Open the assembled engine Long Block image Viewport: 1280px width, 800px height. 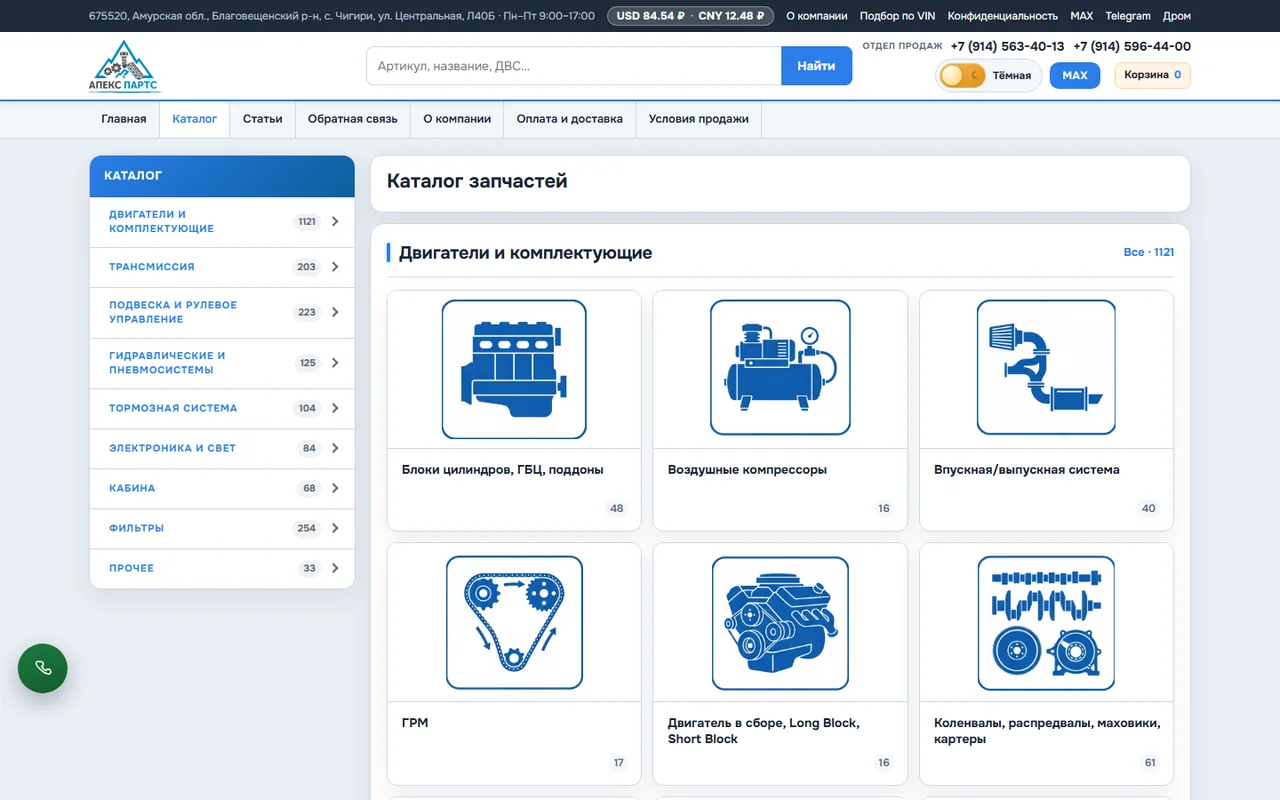click(x=780, y=622)
